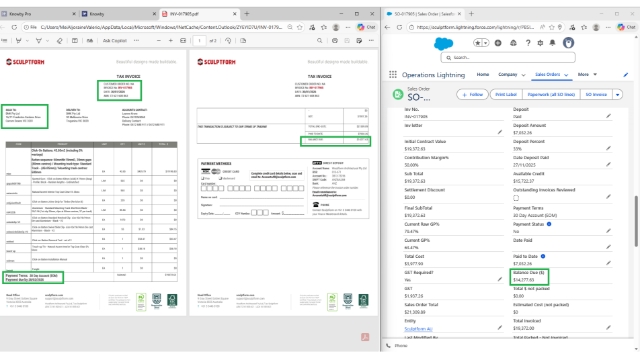Viewport: 640px width, 360px height.
Task: Expand the Company tab chevron
Action: [523, 75]
